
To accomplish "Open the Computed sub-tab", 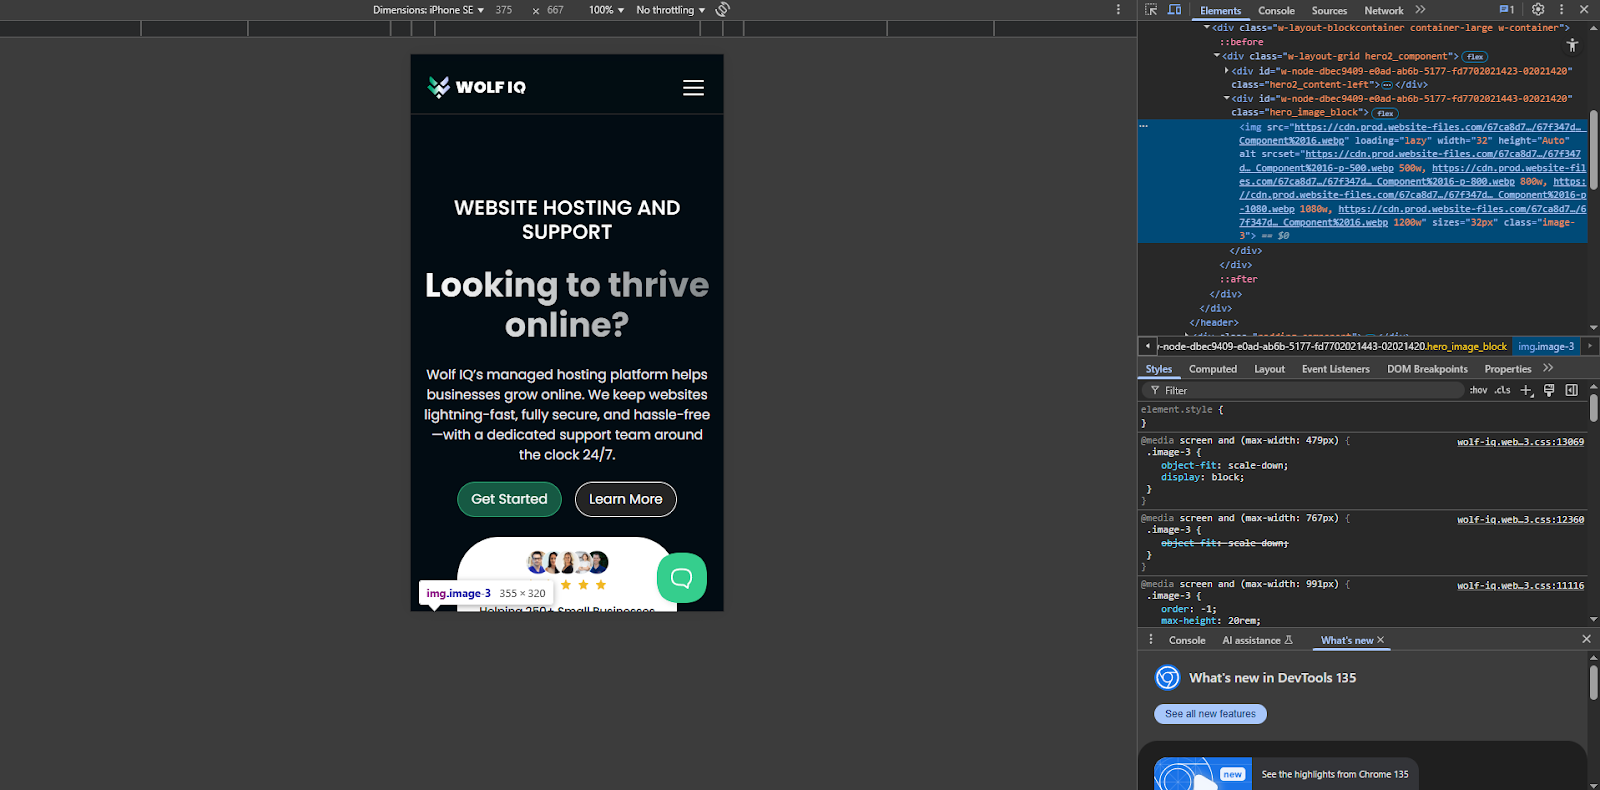I will [1213, 369].
